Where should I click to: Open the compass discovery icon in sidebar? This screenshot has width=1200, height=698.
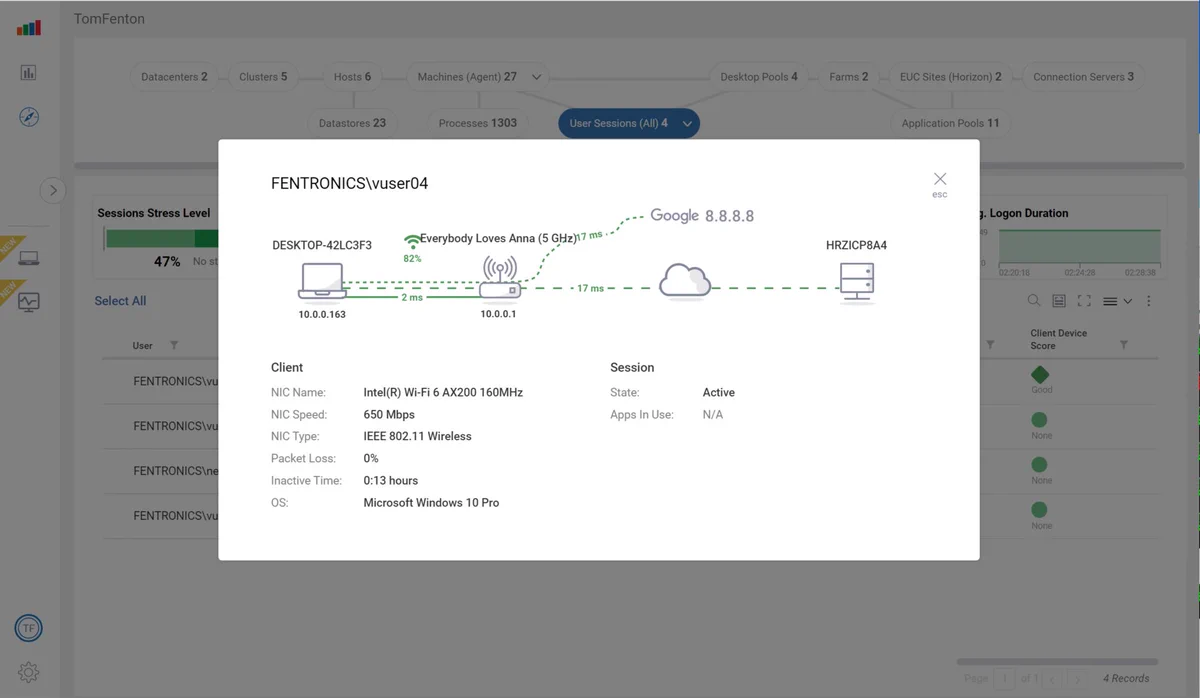click(x=29, y=117)
